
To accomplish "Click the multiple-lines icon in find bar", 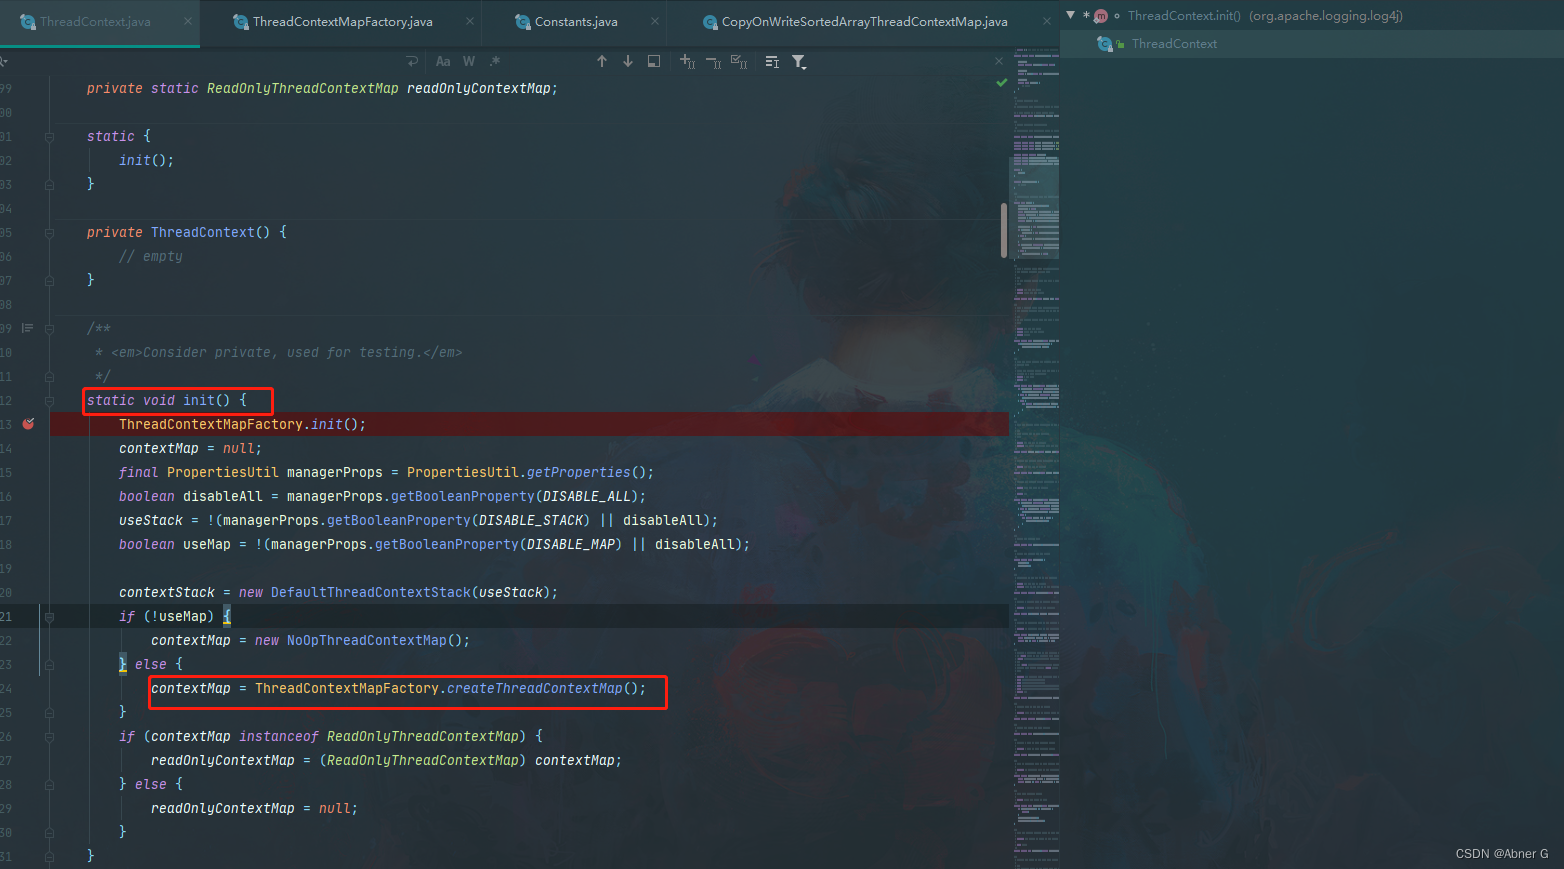I will click(x=772, y=62).
